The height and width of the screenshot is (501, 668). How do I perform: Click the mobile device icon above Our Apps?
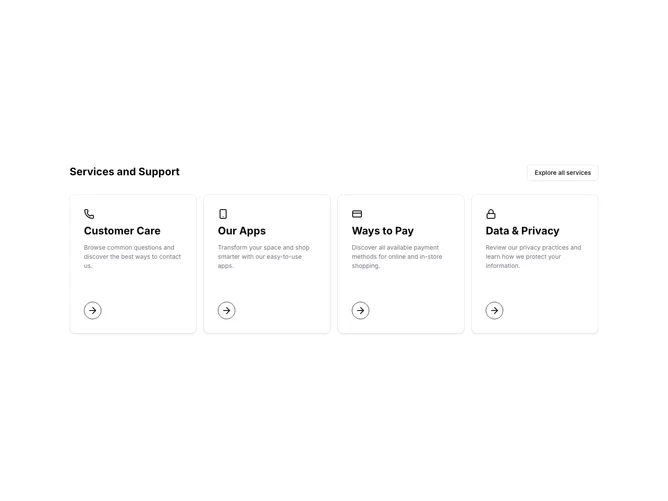[x=223, y=214]
